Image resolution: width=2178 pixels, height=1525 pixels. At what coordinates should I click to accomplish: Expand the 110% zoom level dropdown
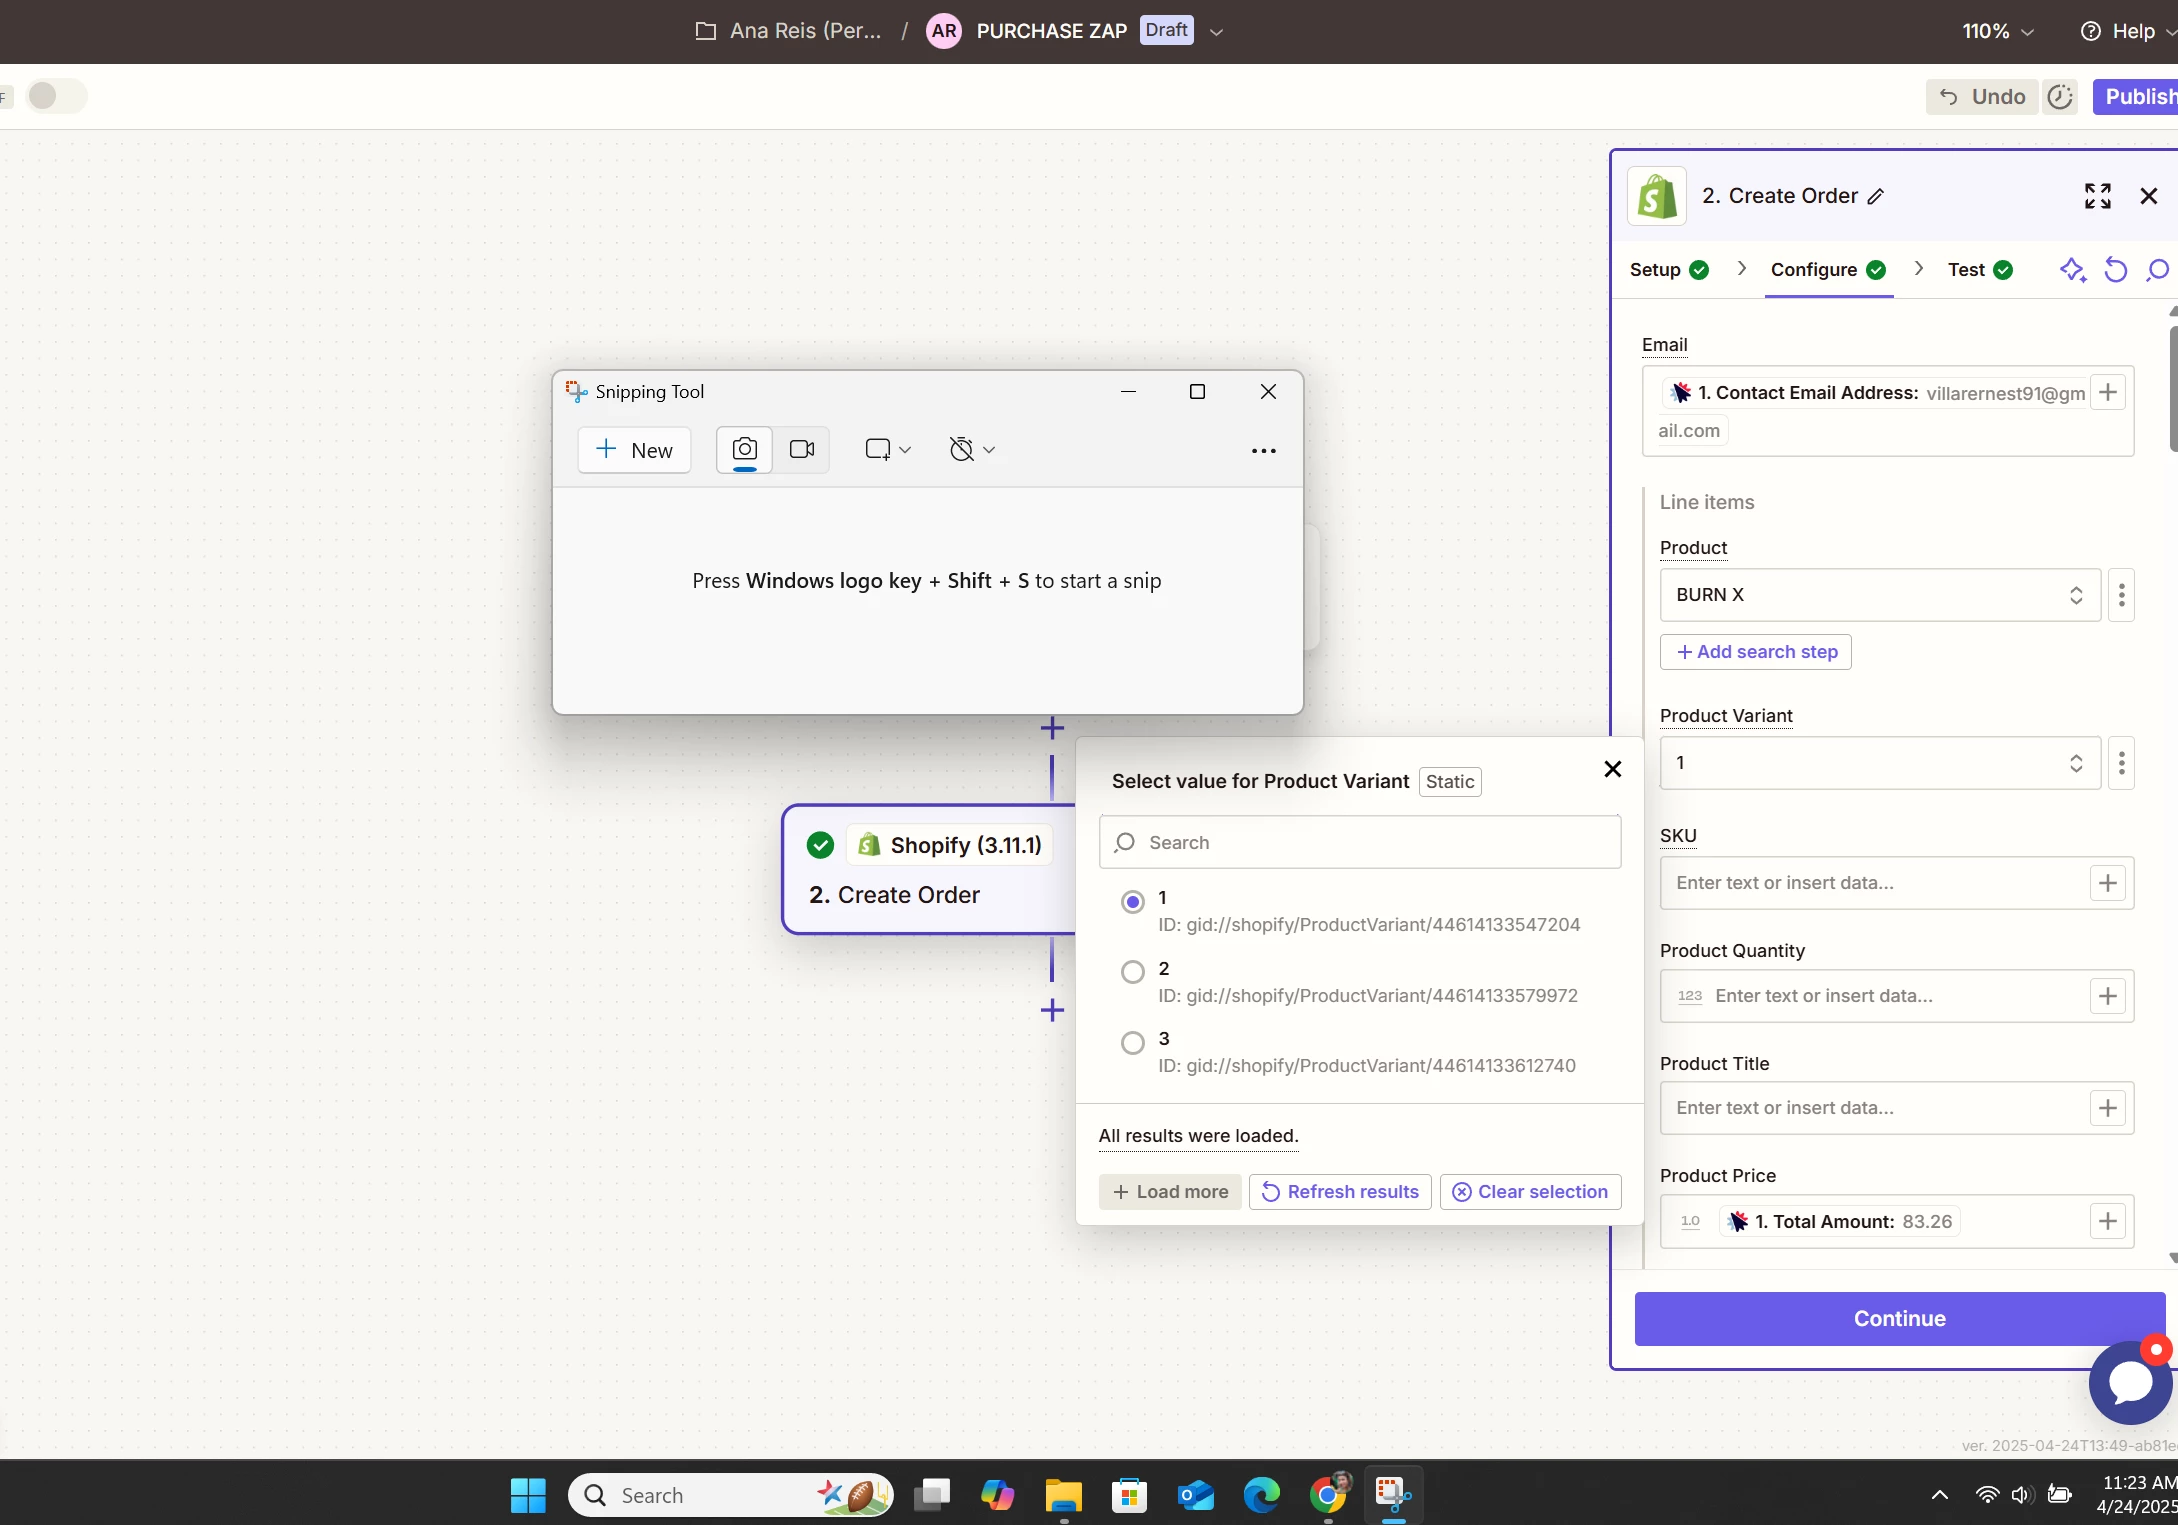[x=1997, y=32]
